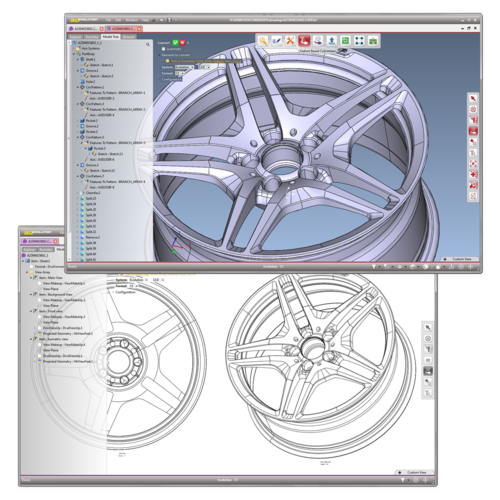The width and height of the screenshot is (500, 500).
Task: Click the blue upload arrow icon
Action: coord(331,41)
